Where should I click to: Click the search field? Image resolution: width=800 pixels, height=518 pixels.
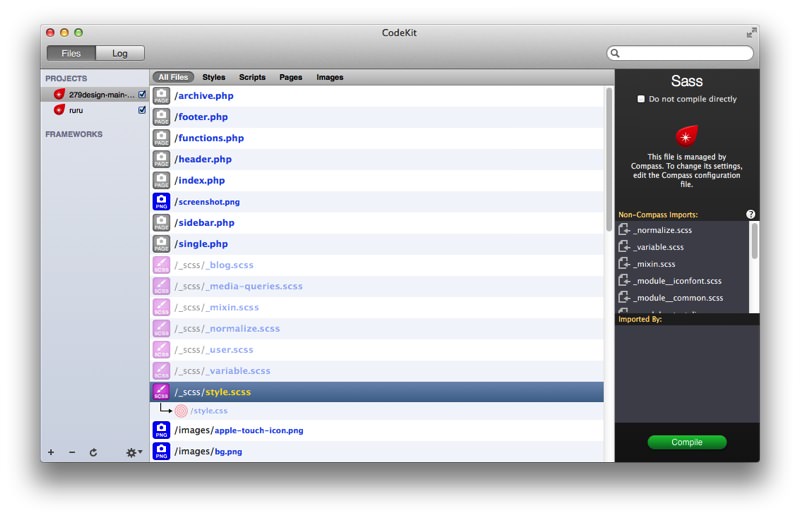(680, 53)
